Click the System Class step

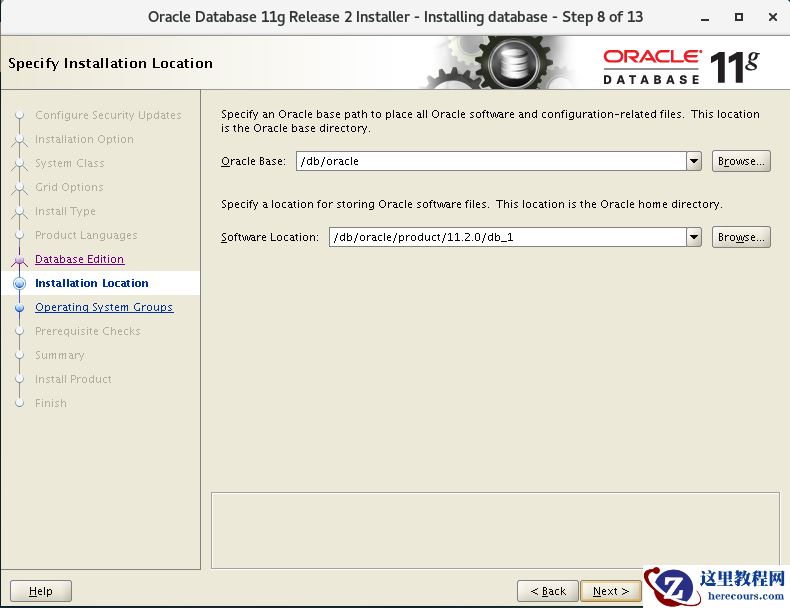70,163
